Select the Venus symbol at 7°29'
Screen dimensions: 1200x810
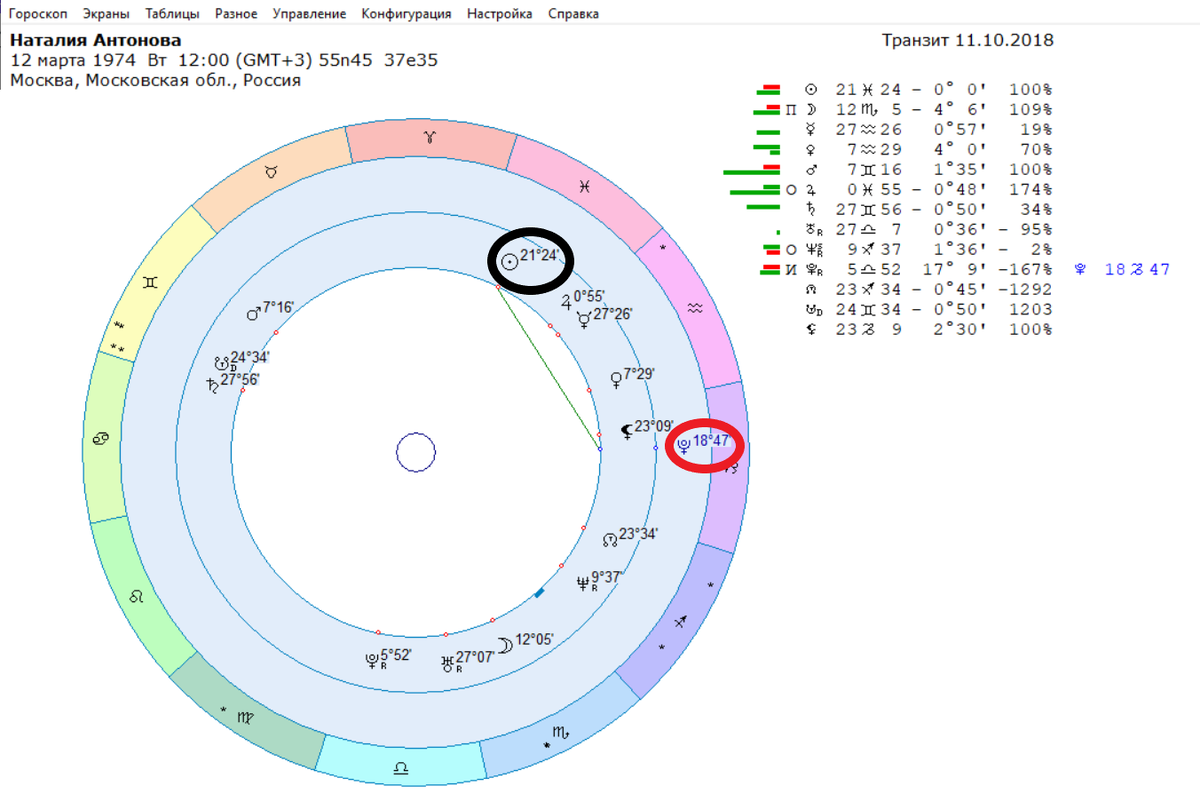click(x=616, y=378)
